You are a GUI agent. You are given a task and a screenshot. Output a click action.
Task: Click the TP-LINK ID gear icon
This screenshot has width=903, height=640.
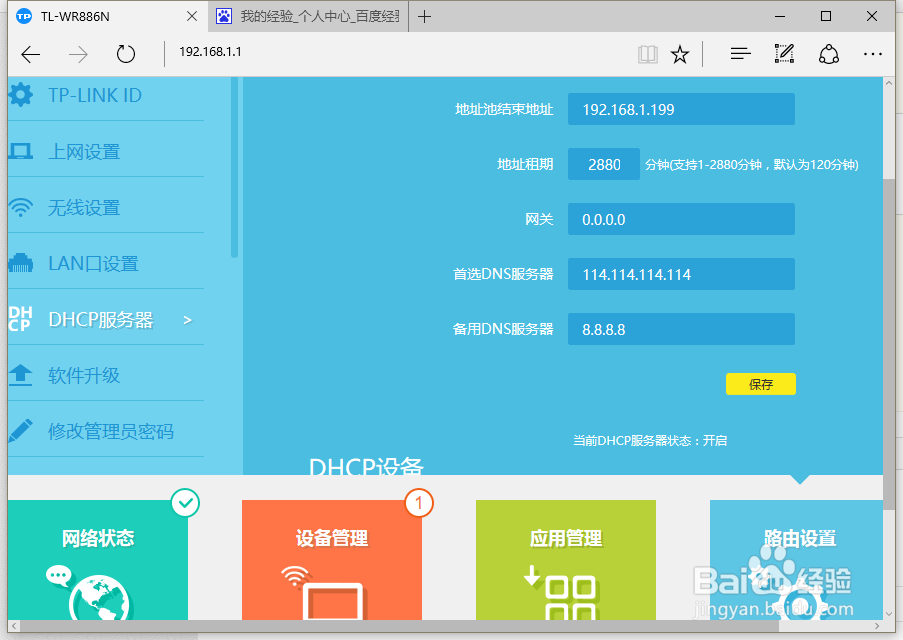21,94
